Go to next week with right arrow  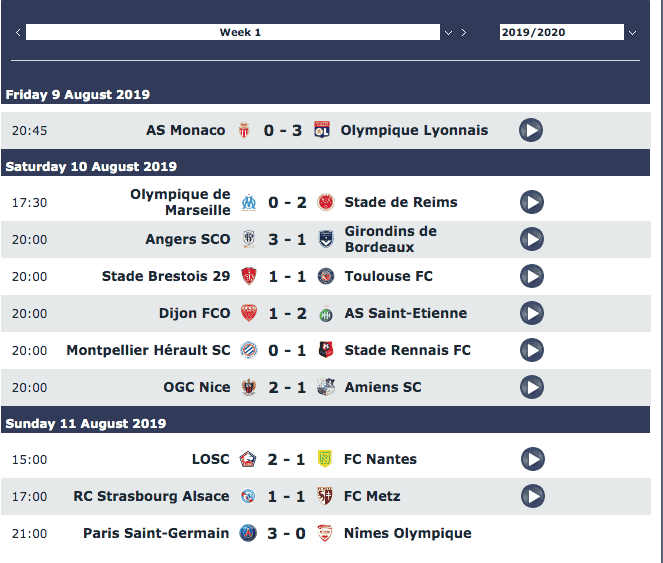[464, 33]
